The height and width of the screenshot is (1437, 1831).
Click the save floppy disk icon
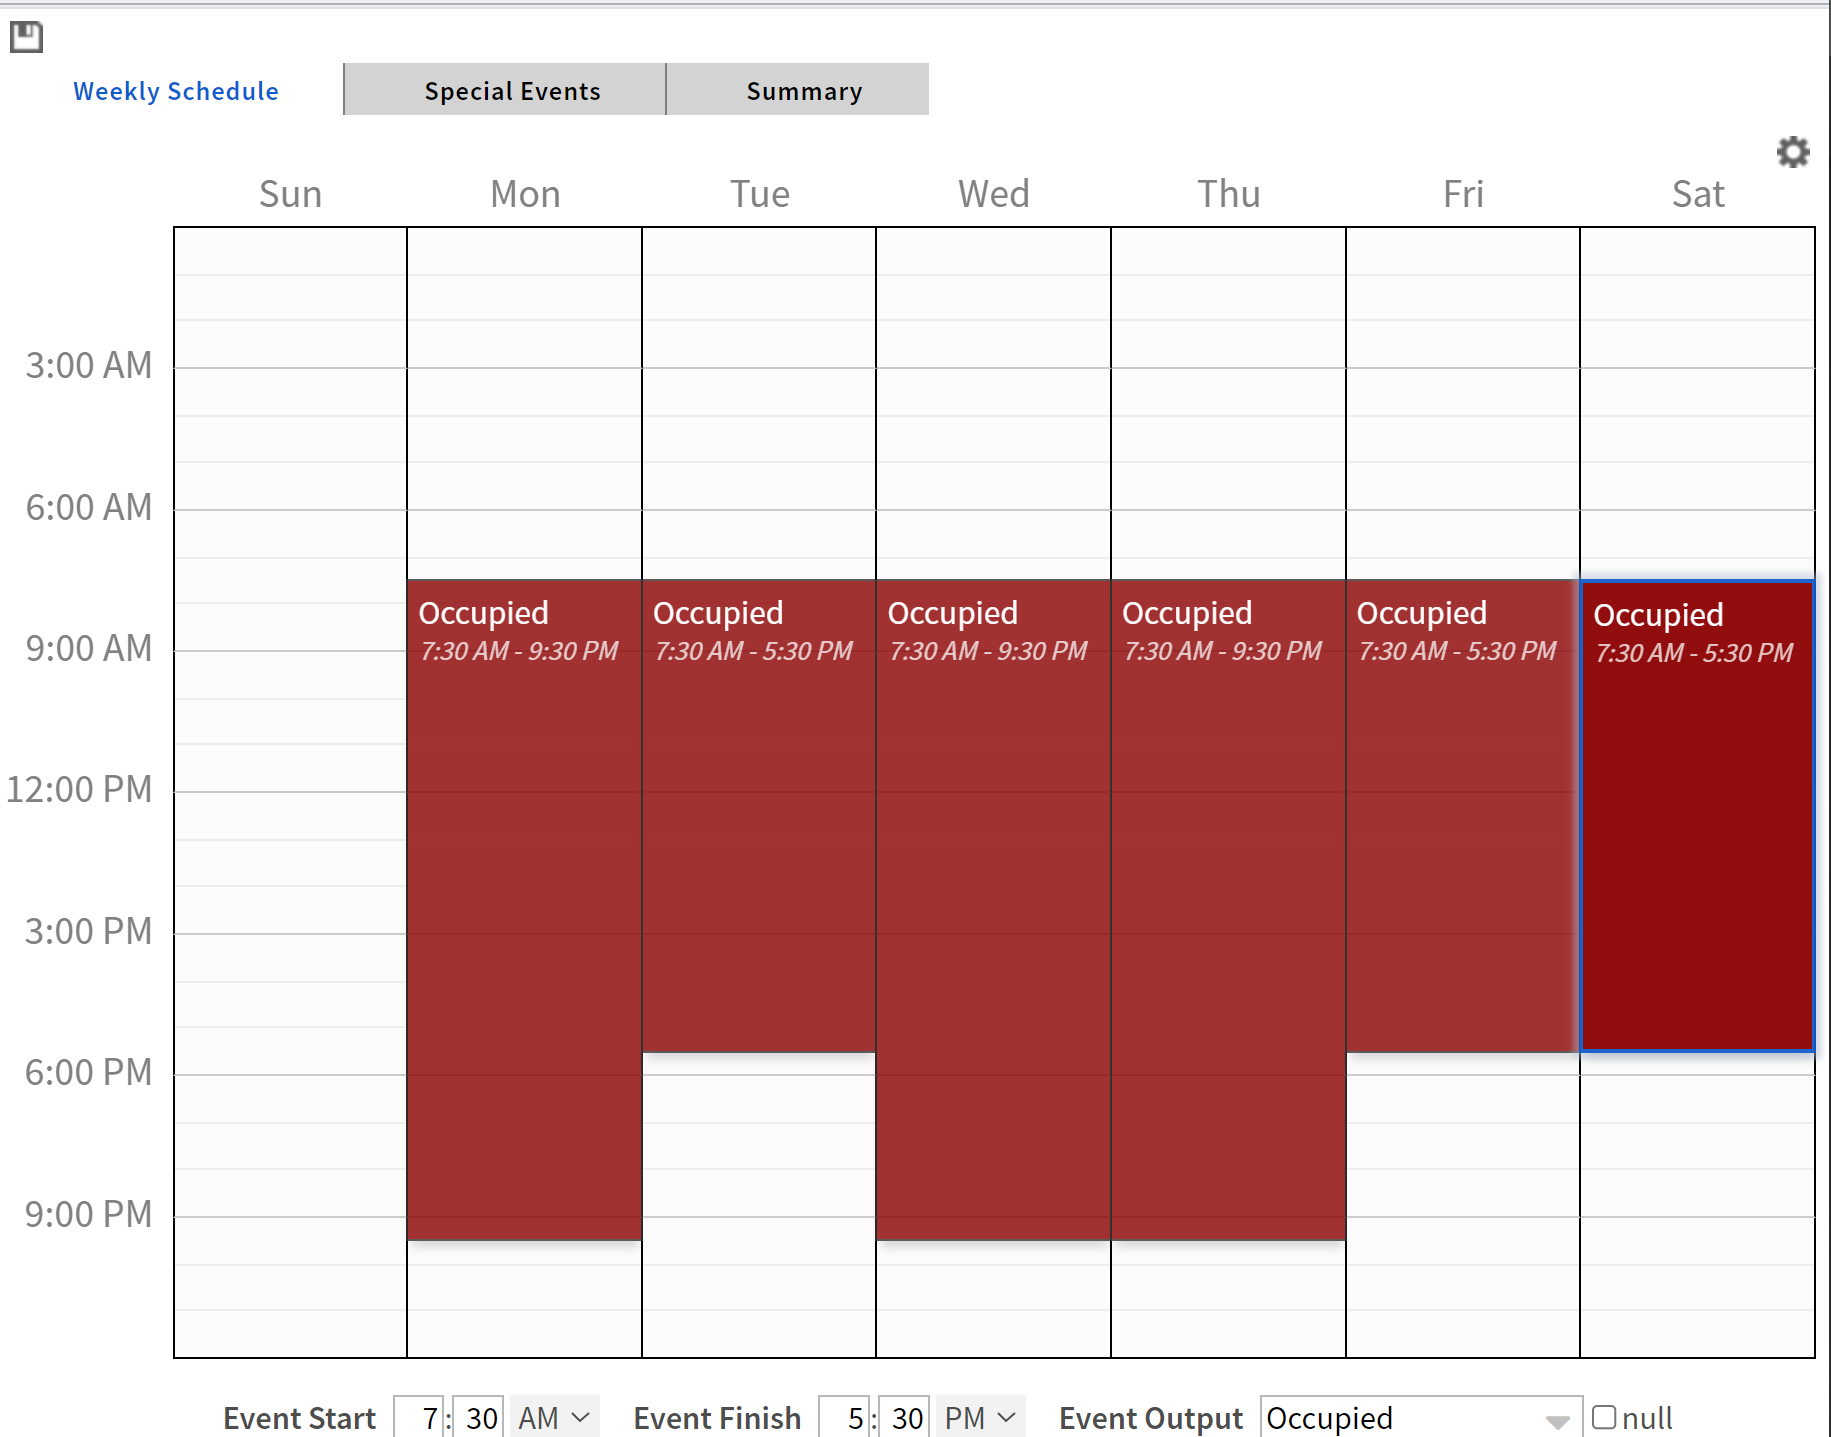(26, 37)
